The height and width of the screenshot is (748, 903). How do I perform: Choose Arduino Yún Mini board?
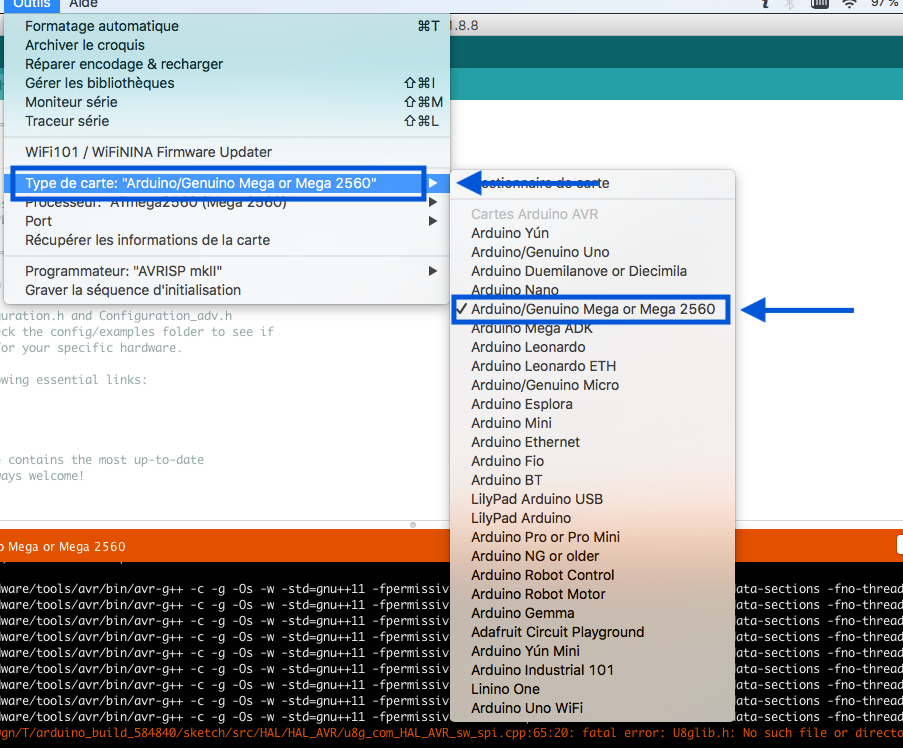593,651
